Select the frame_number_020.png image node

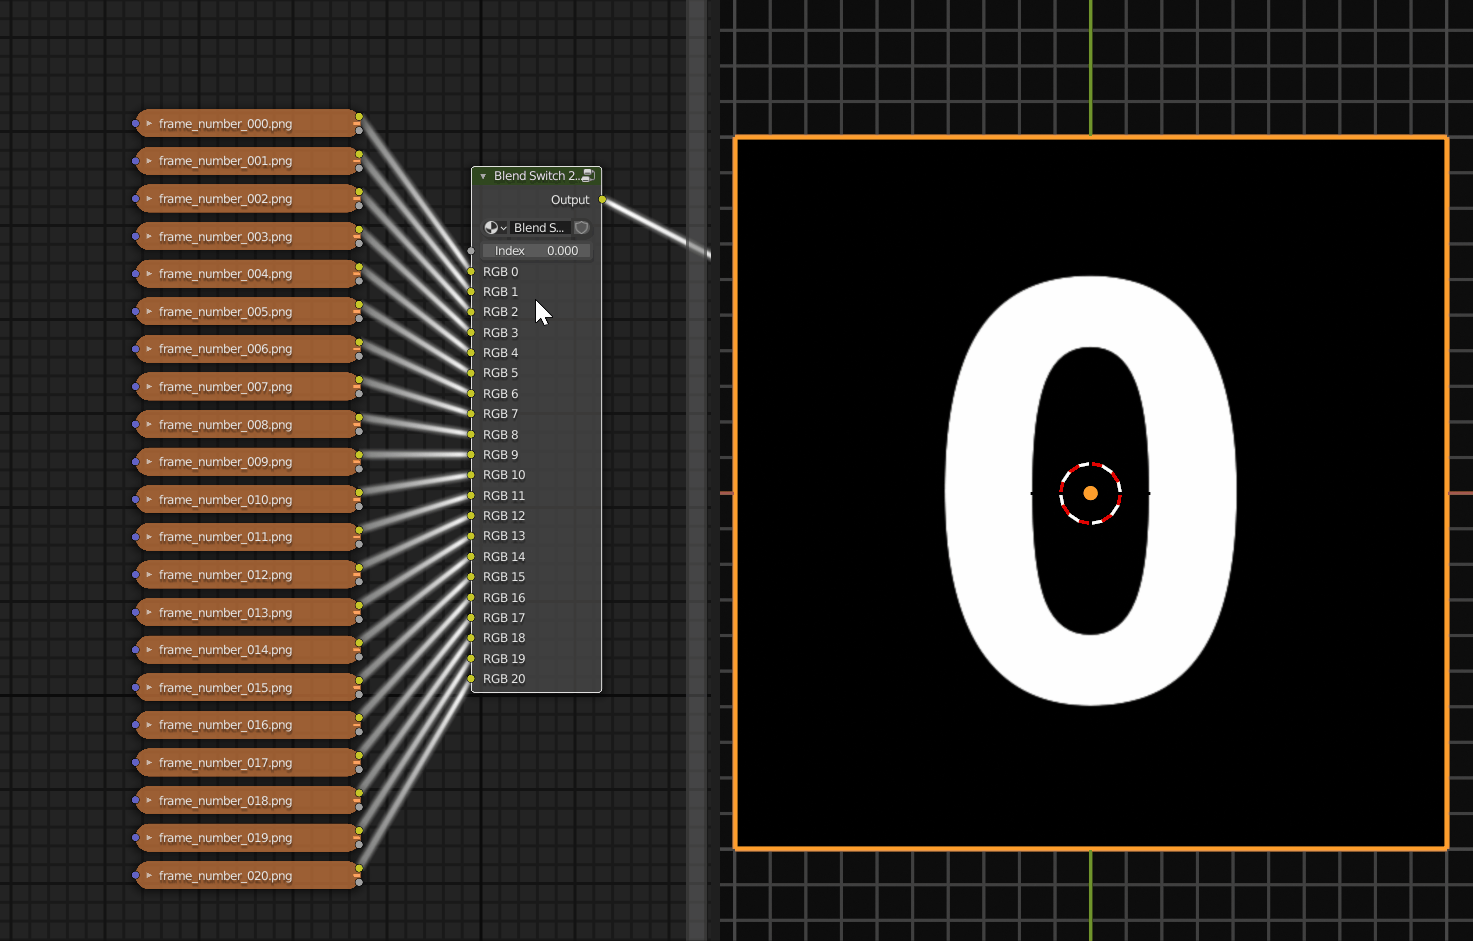247,876
